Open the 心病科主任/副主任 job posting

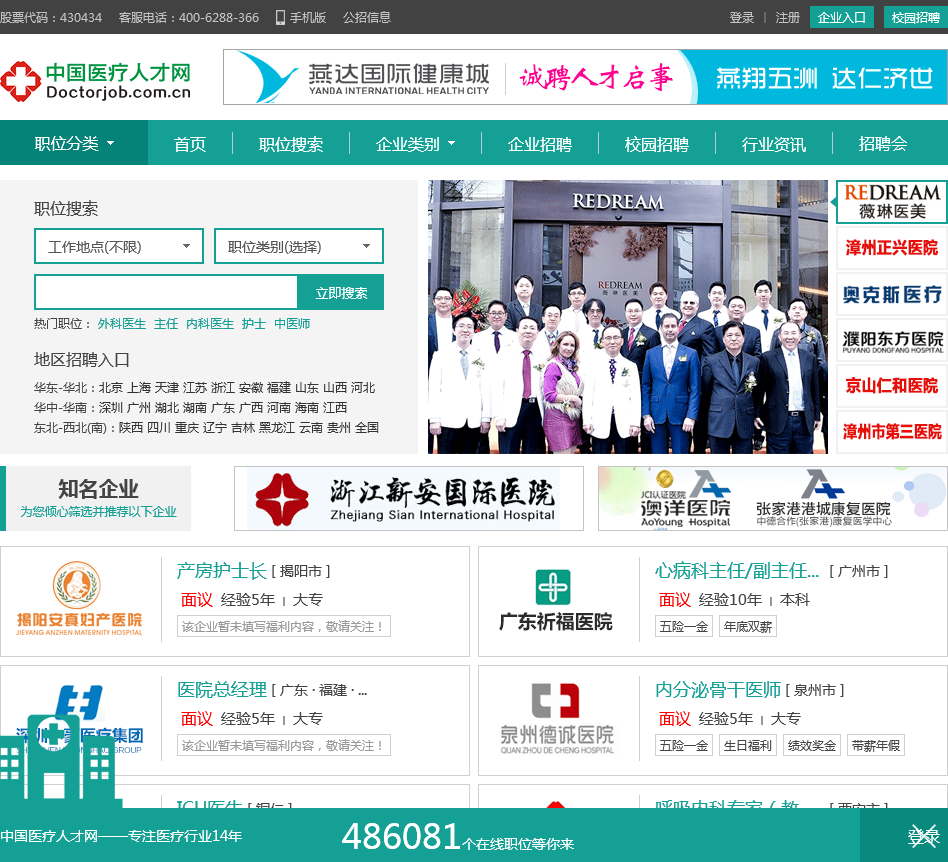[737, 571]
